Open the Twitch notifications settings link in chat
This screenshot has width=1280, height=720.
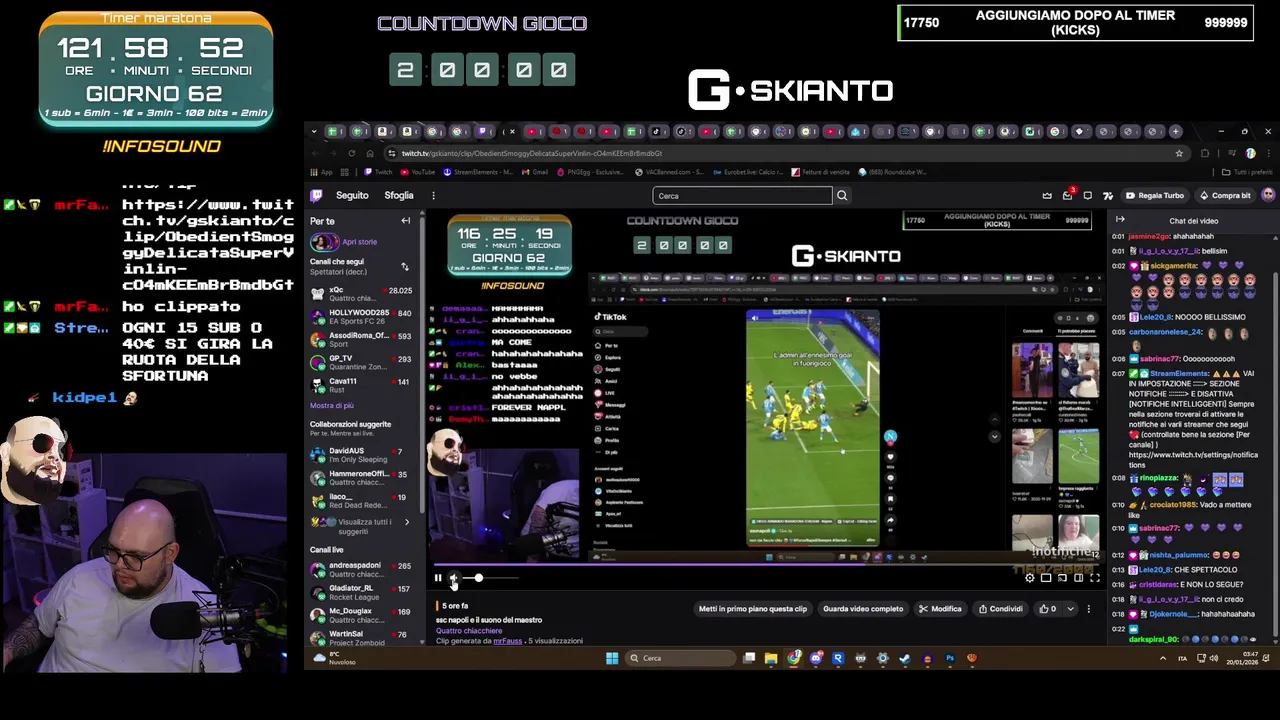tap(1193, 460)
